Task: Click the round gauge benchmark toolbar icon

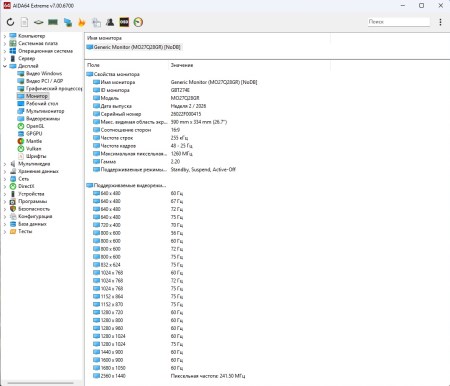Action: point(138,22)
